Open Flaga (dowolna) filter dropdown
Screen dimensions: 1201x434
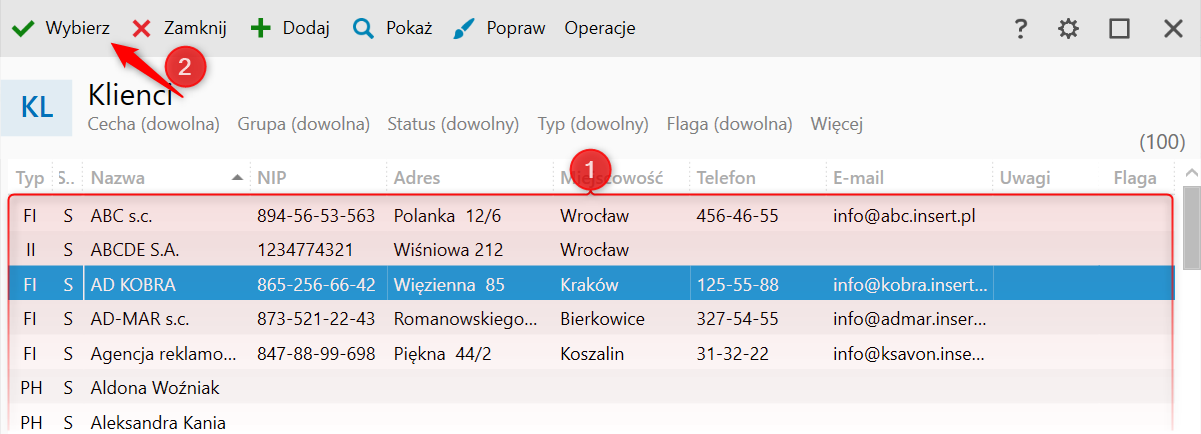click(x=729, y=125)
